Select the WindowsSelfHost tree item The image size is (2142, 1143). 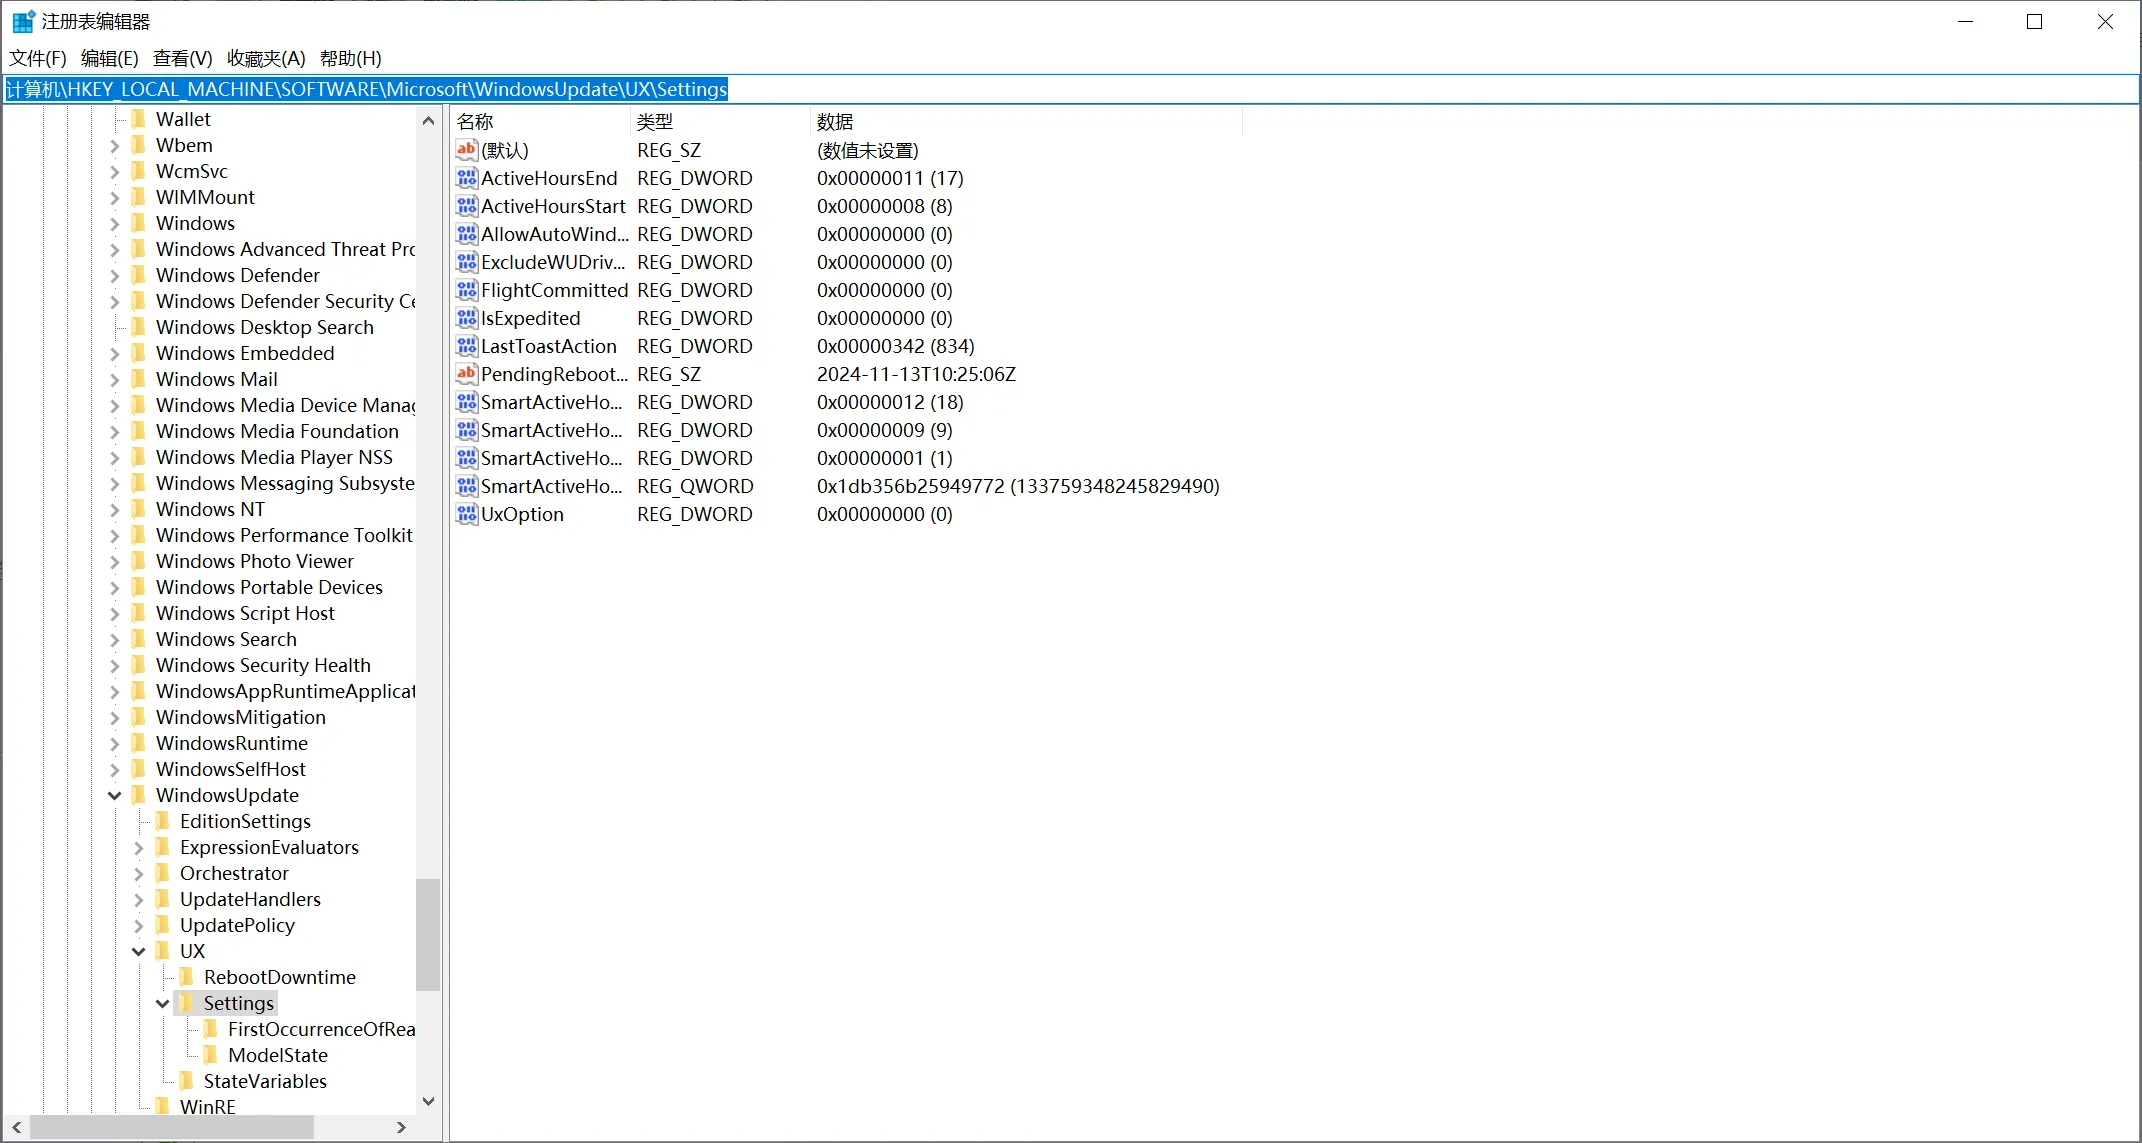pos(230,769)
